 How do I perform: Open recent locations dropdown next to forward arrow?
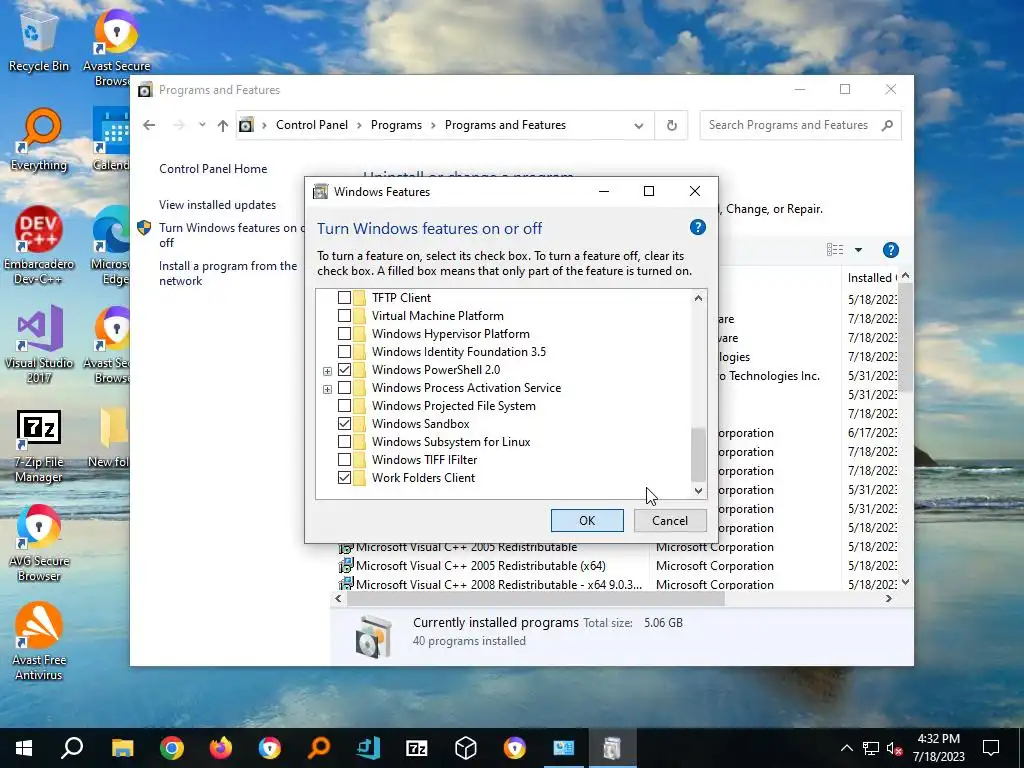point(202,125)
